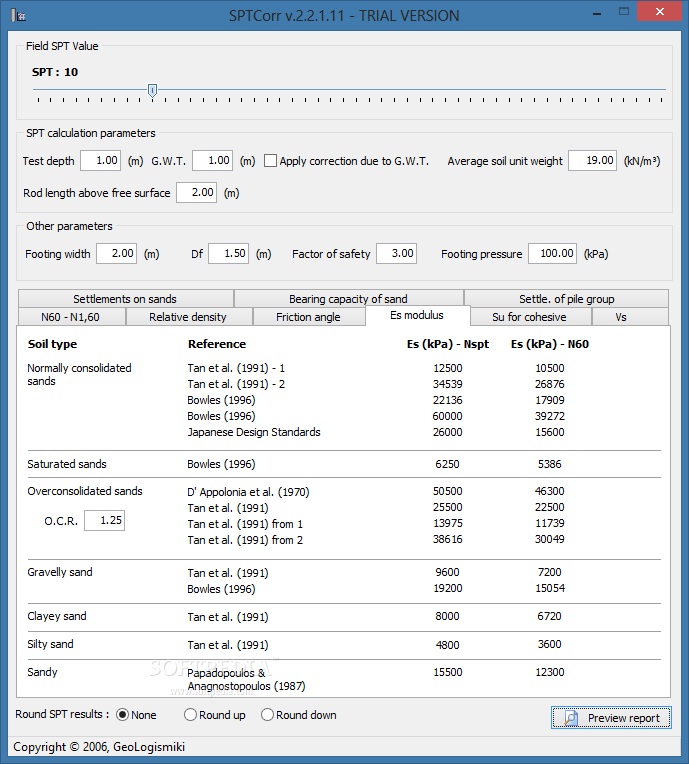Viewport: 689px width, 764px height.
Task: Maximize the SPTCorr window
Action: [x=624, y=12]
